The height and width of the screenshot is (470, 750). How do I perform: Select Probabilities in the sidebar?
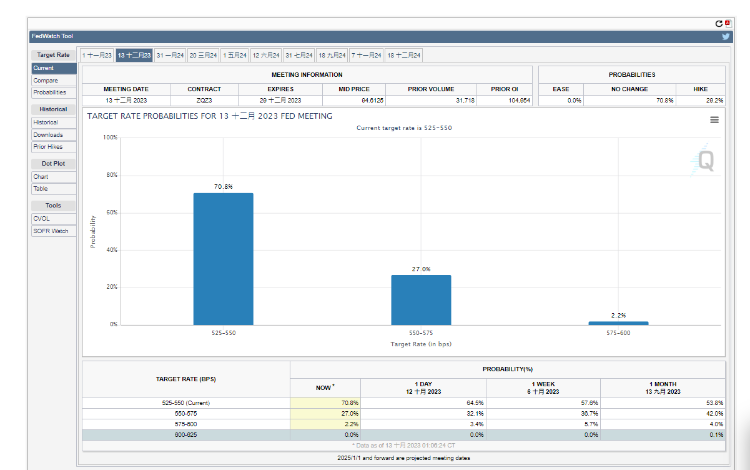tap(50, 92)
